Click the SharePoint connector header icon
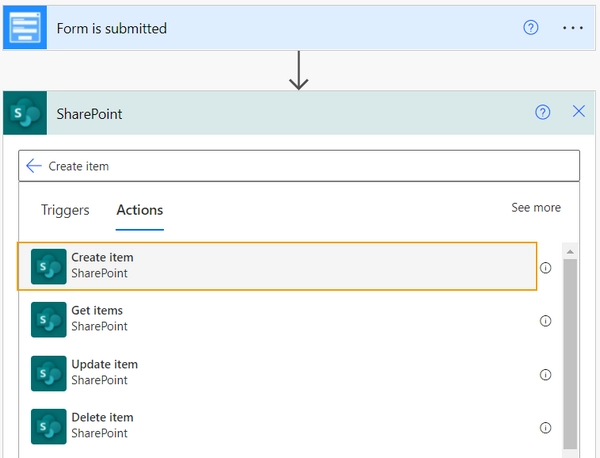Viewport: 600px width, 458px height. (25, 113)
